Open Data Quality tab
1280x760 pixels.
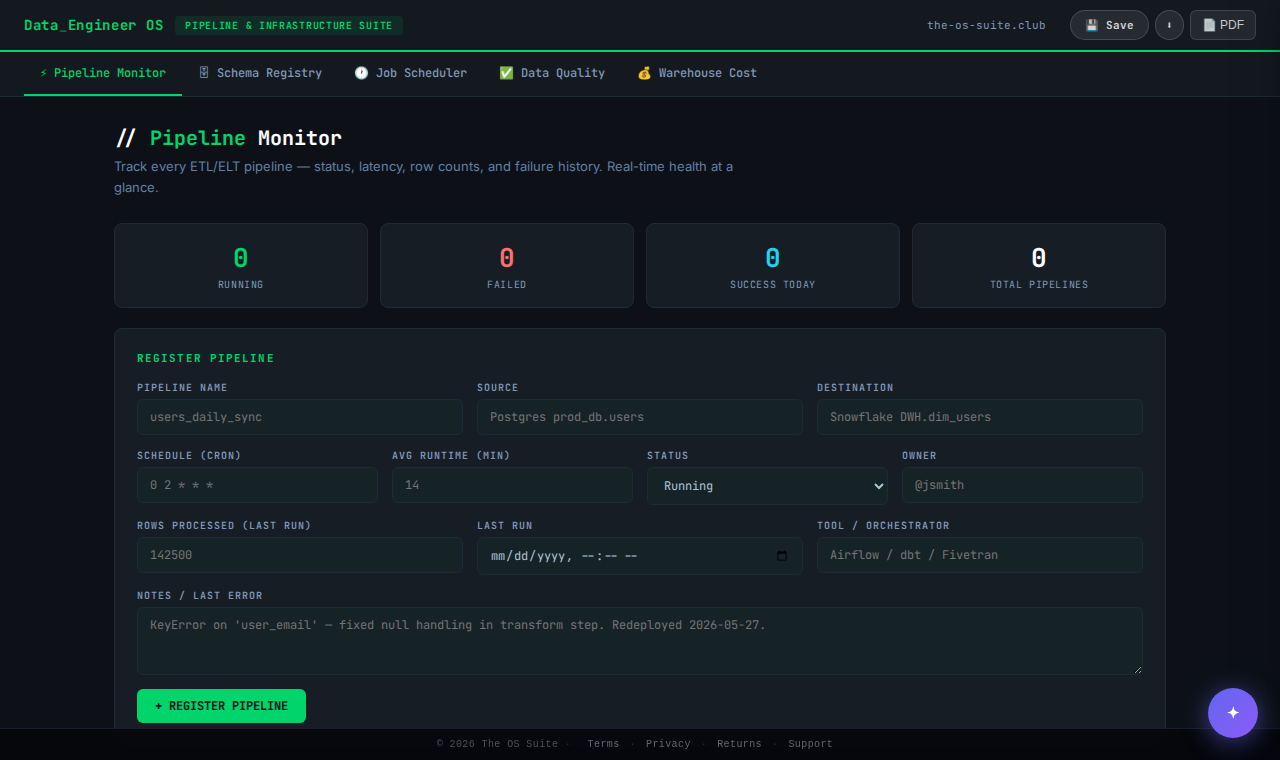click(x=552, y=73)
